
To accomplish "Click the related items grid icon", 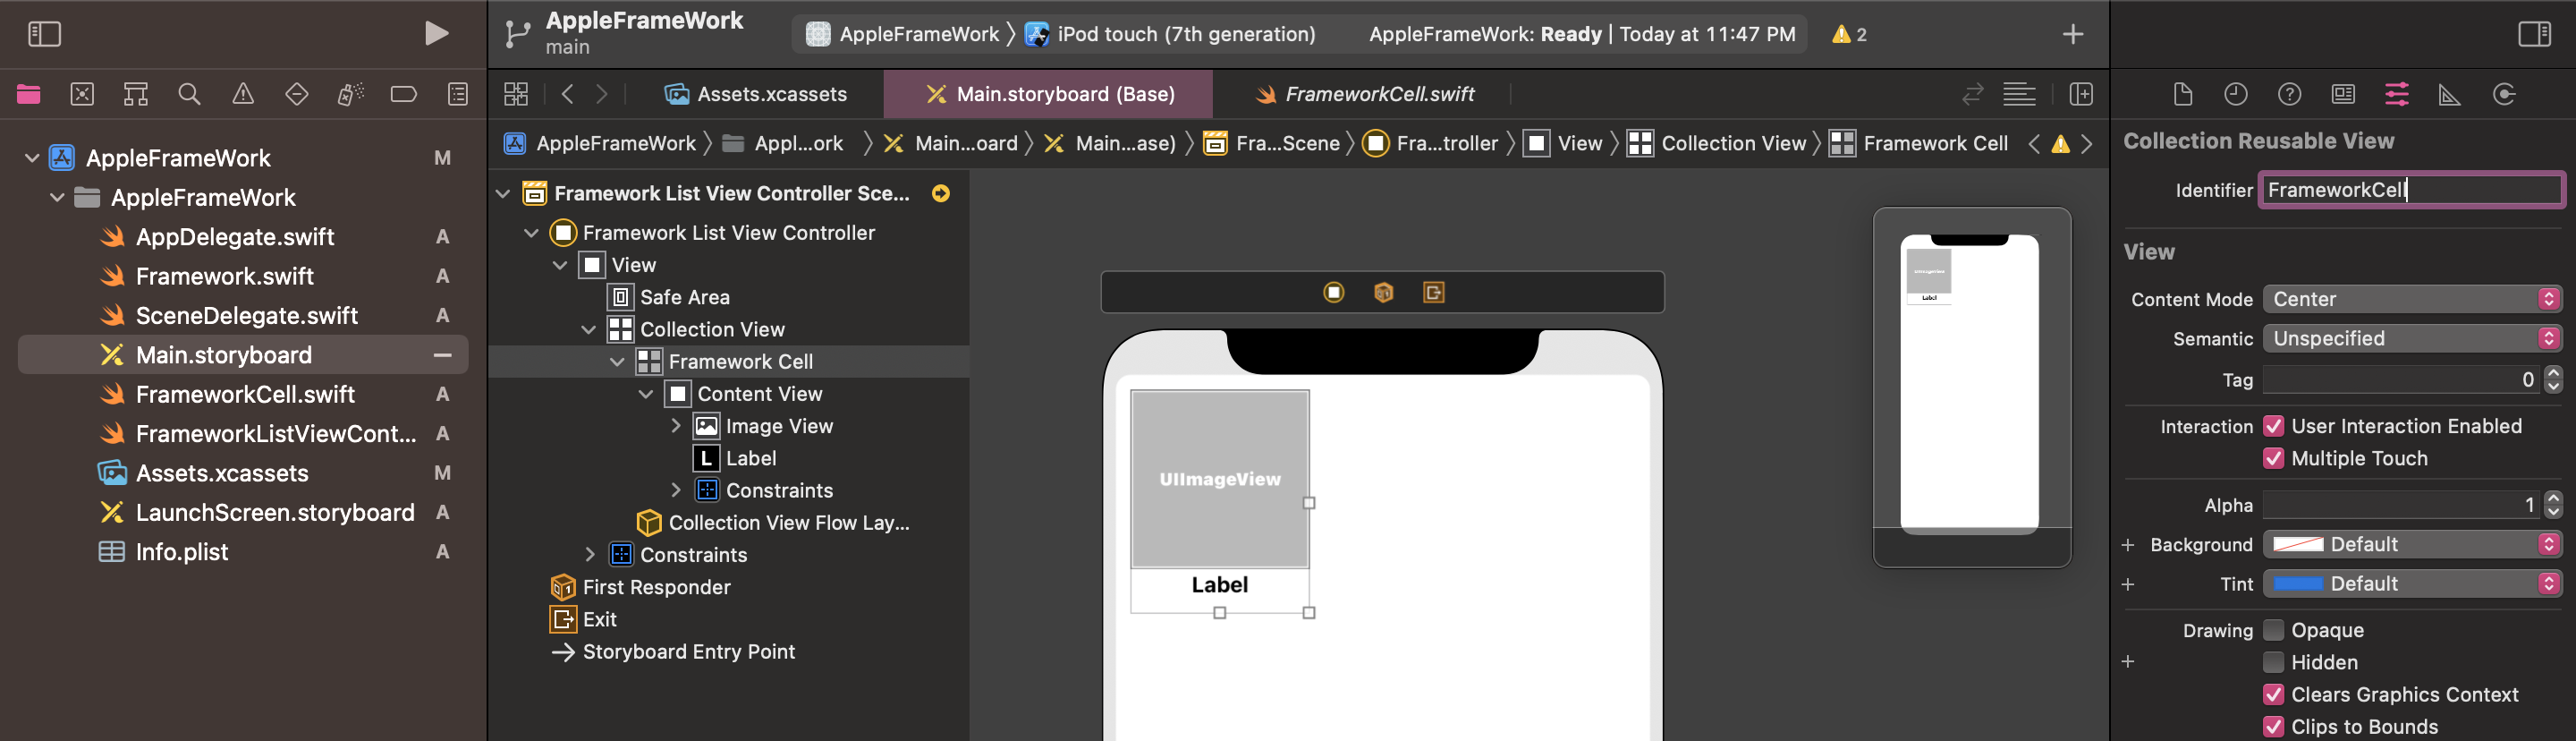I will coord(516,95).
